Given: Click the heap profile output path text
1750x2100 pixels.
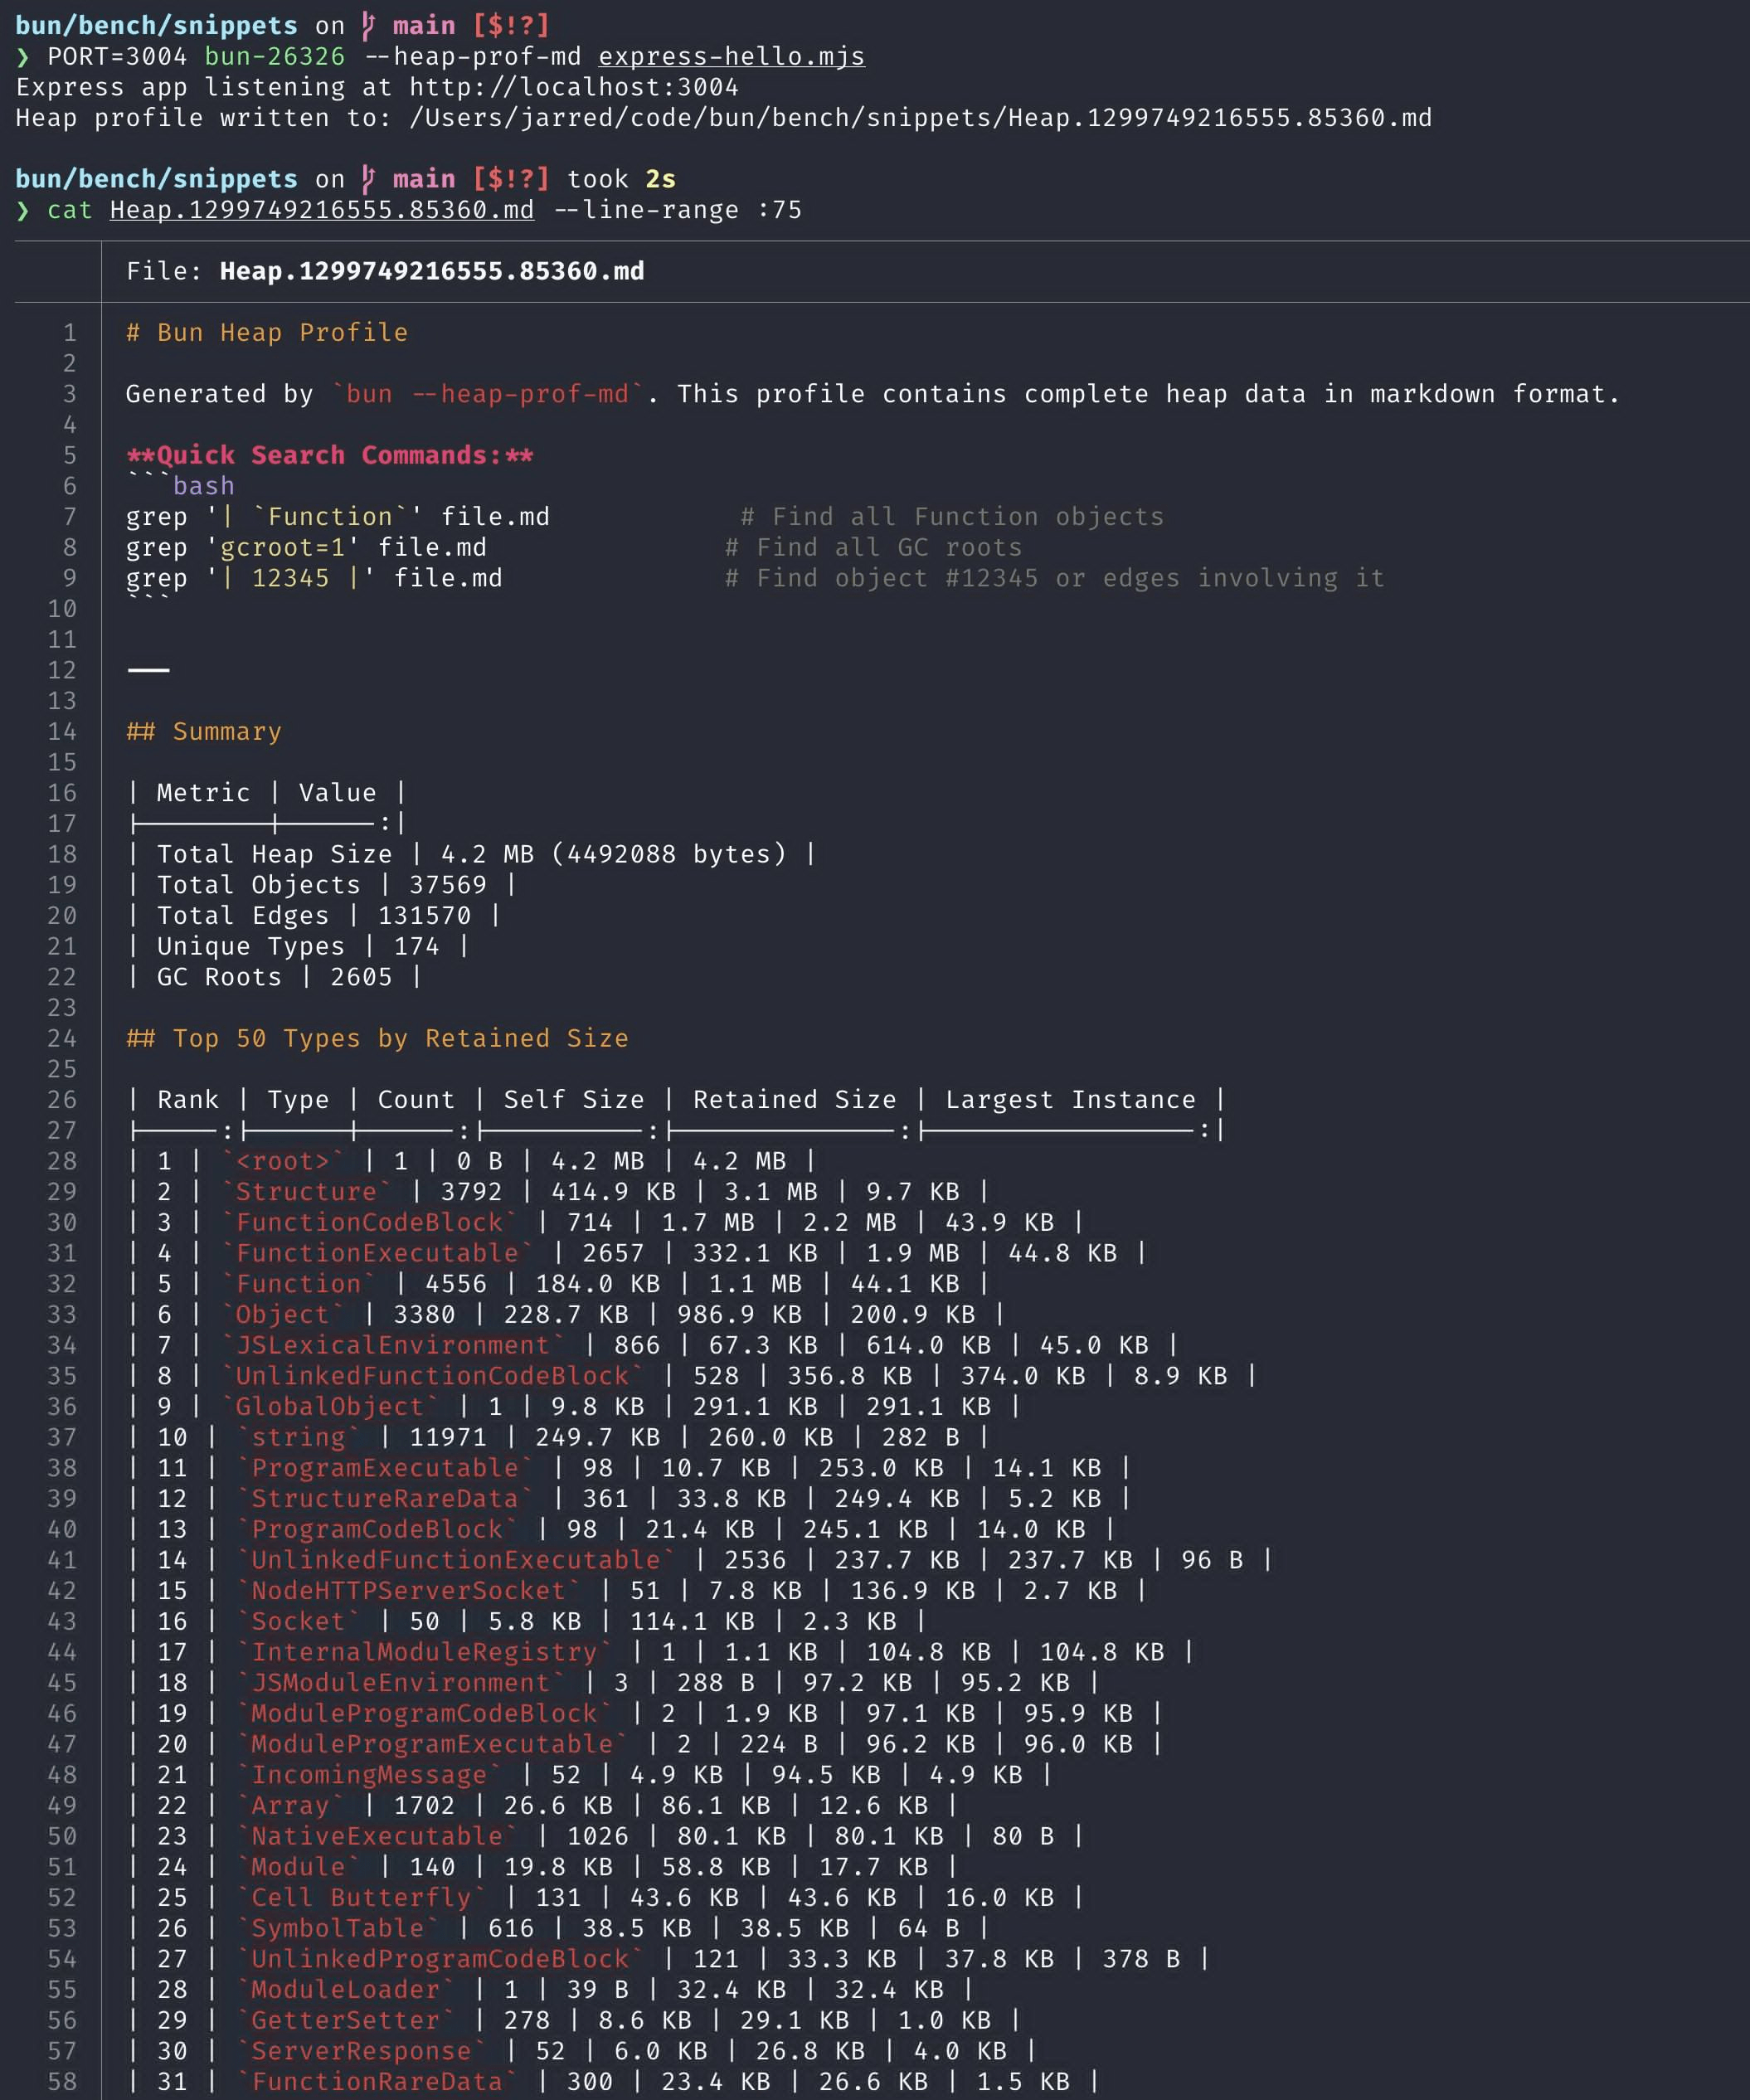Looking at the screenshot, I should pos(920,118).
